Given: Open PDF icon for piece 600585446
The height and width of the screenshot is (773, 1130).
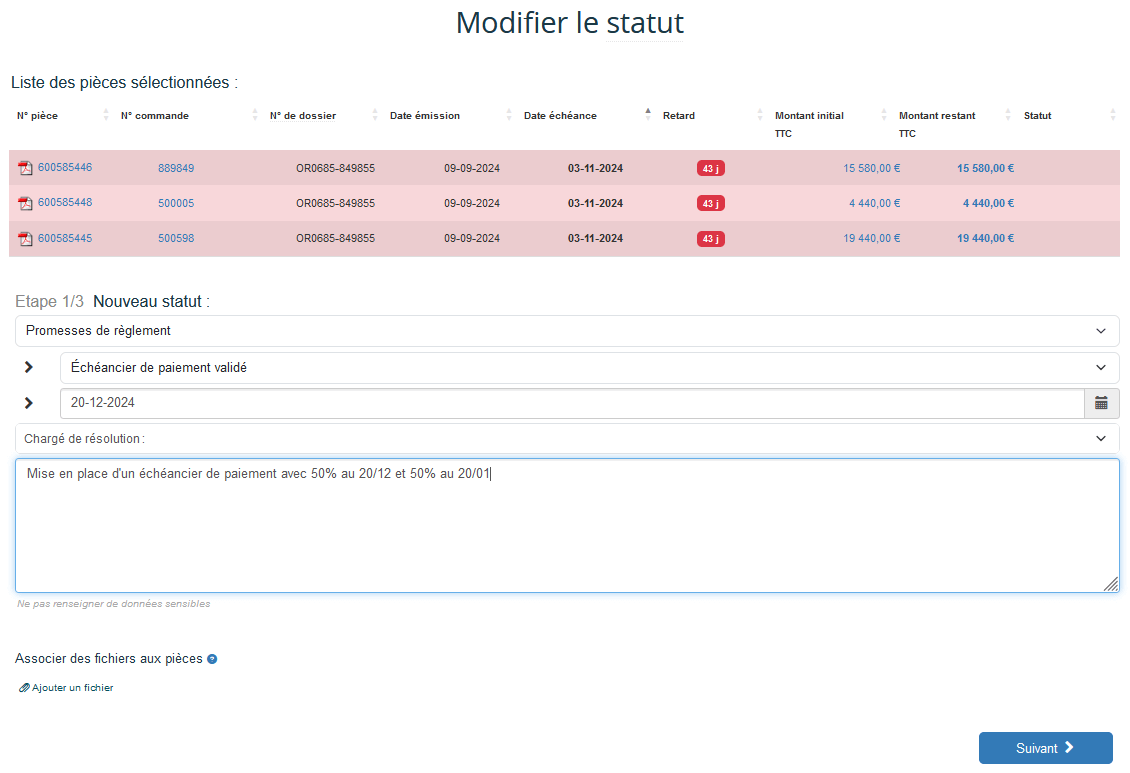Looking at the screenshot, I should [x=25, y=168].
